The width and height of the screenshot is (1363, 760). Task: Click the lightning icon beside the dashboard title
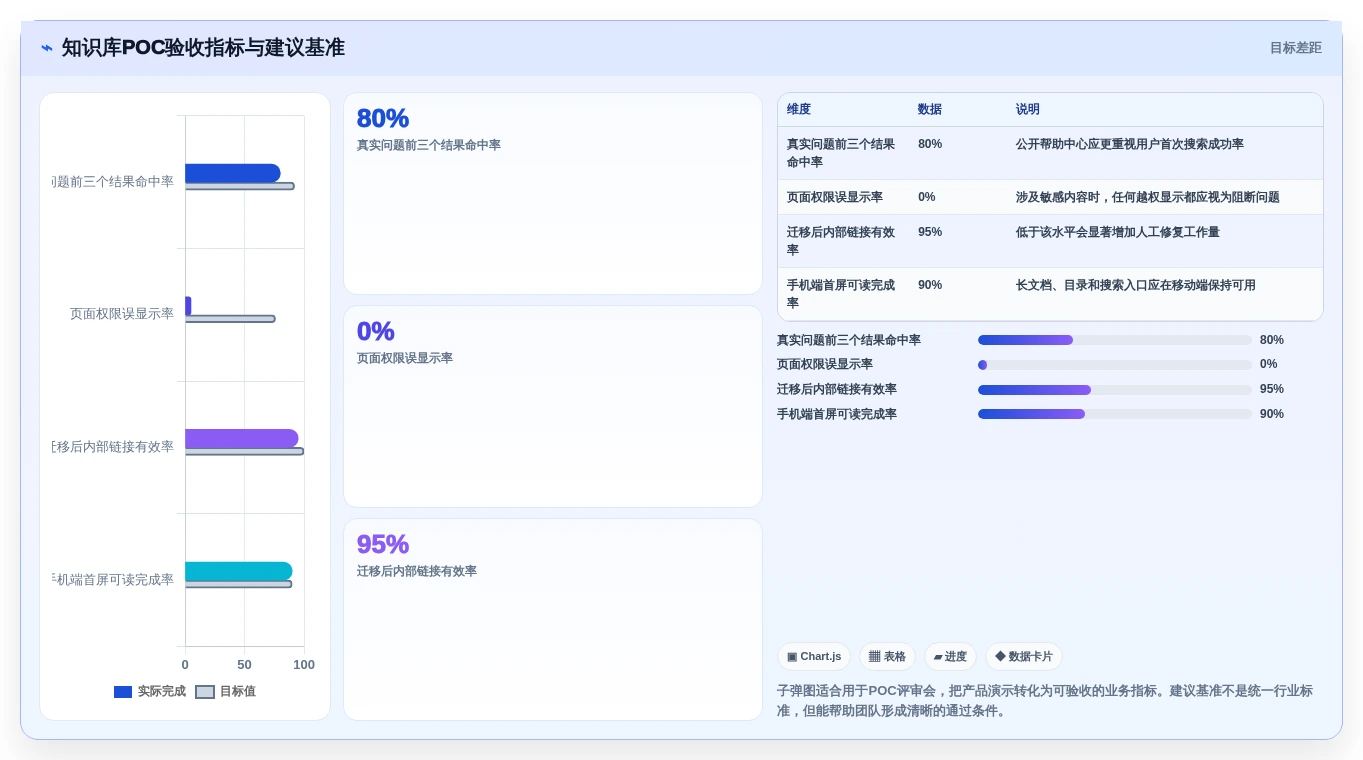47,48
